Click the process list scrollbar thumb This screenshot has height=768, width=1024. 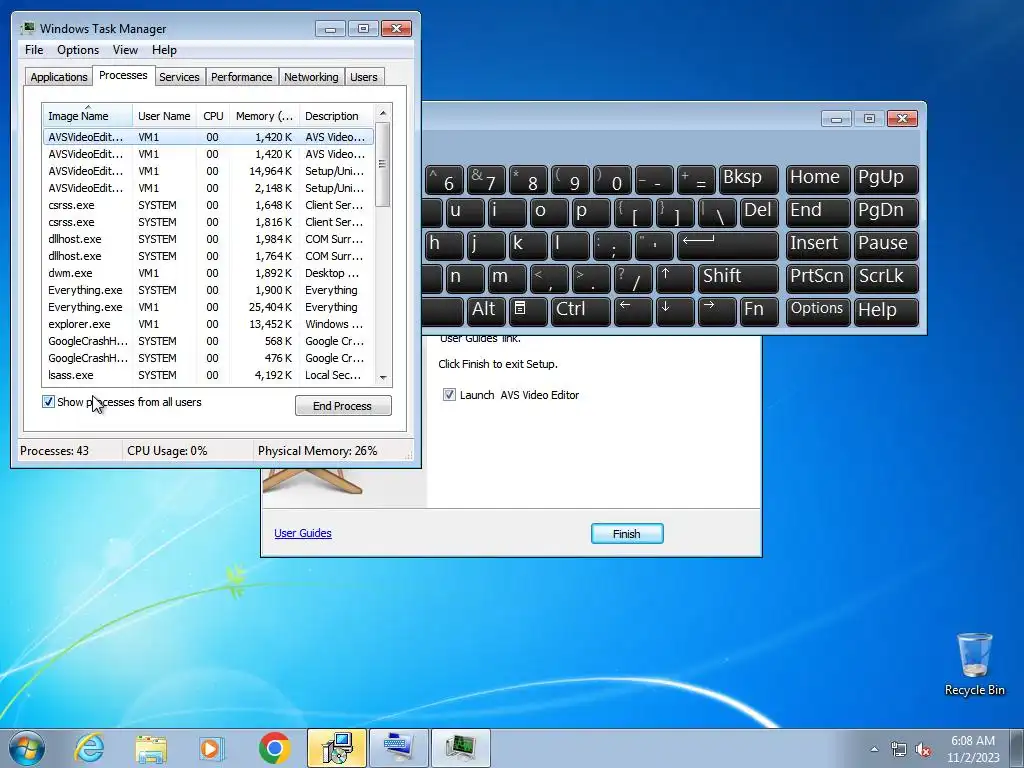(383, 164)
